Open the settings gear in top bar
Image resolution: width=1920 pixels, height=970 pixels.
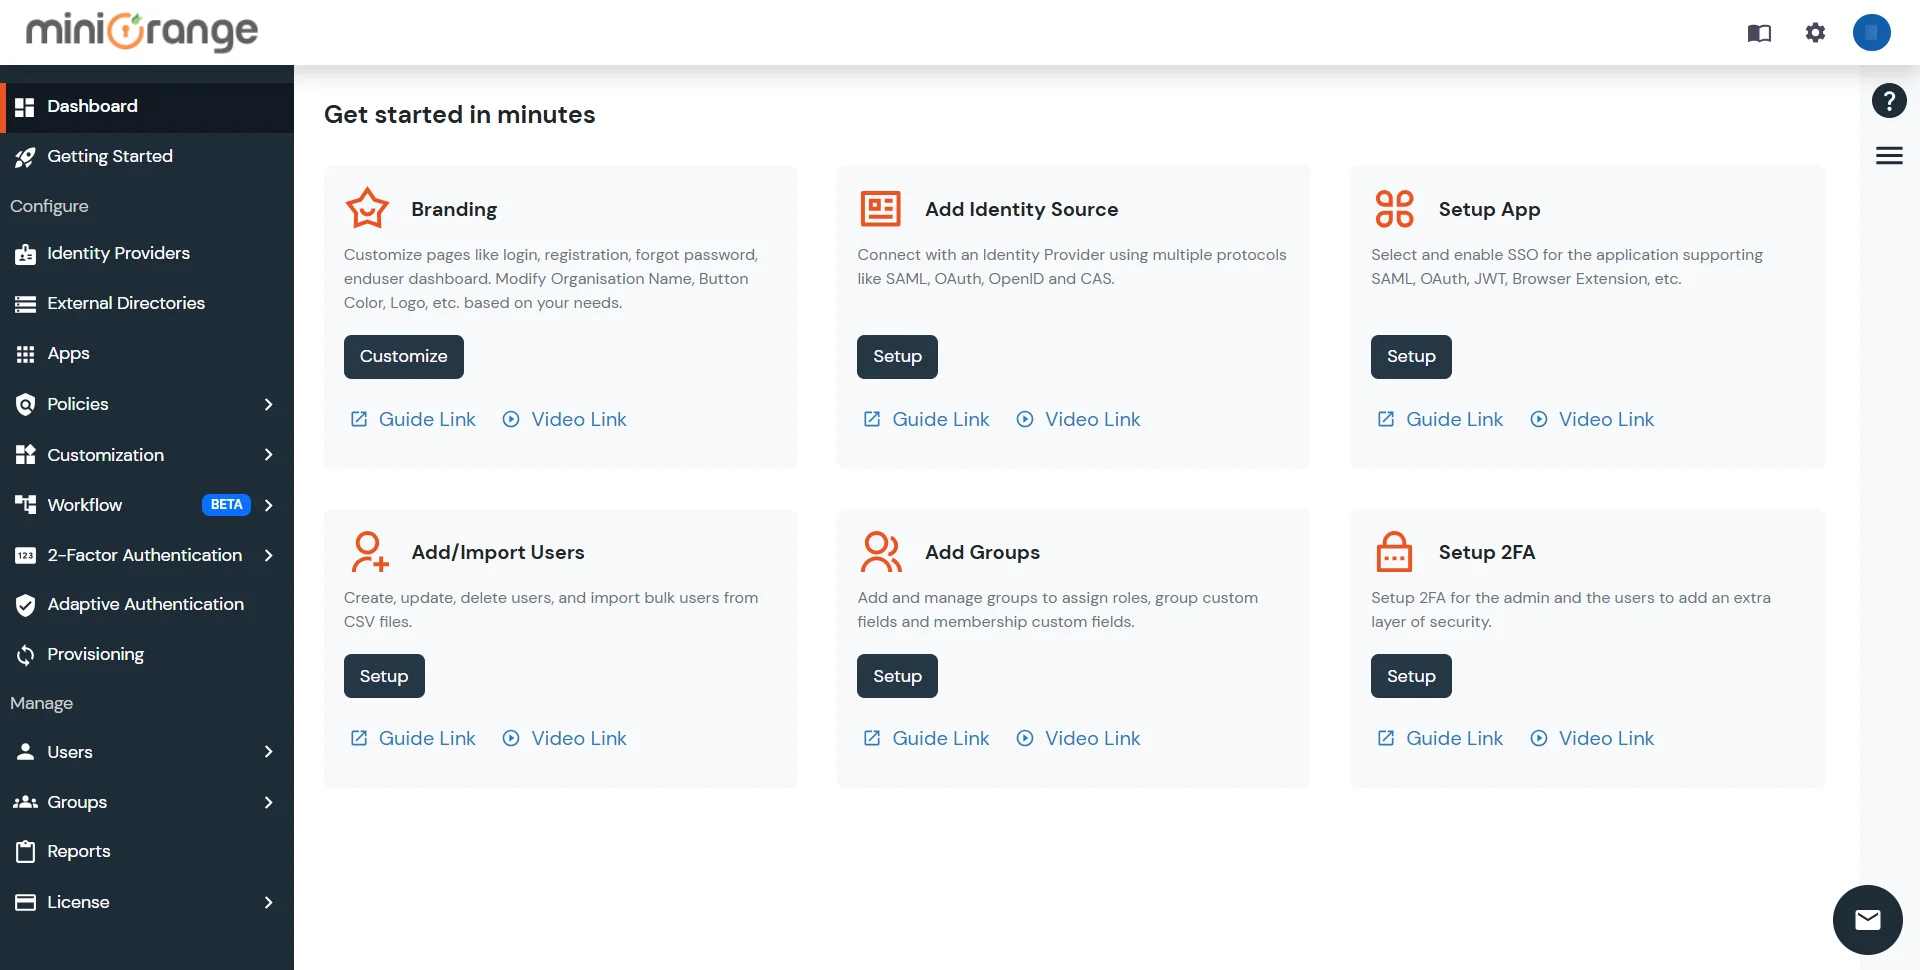[x=1815, y=32]
